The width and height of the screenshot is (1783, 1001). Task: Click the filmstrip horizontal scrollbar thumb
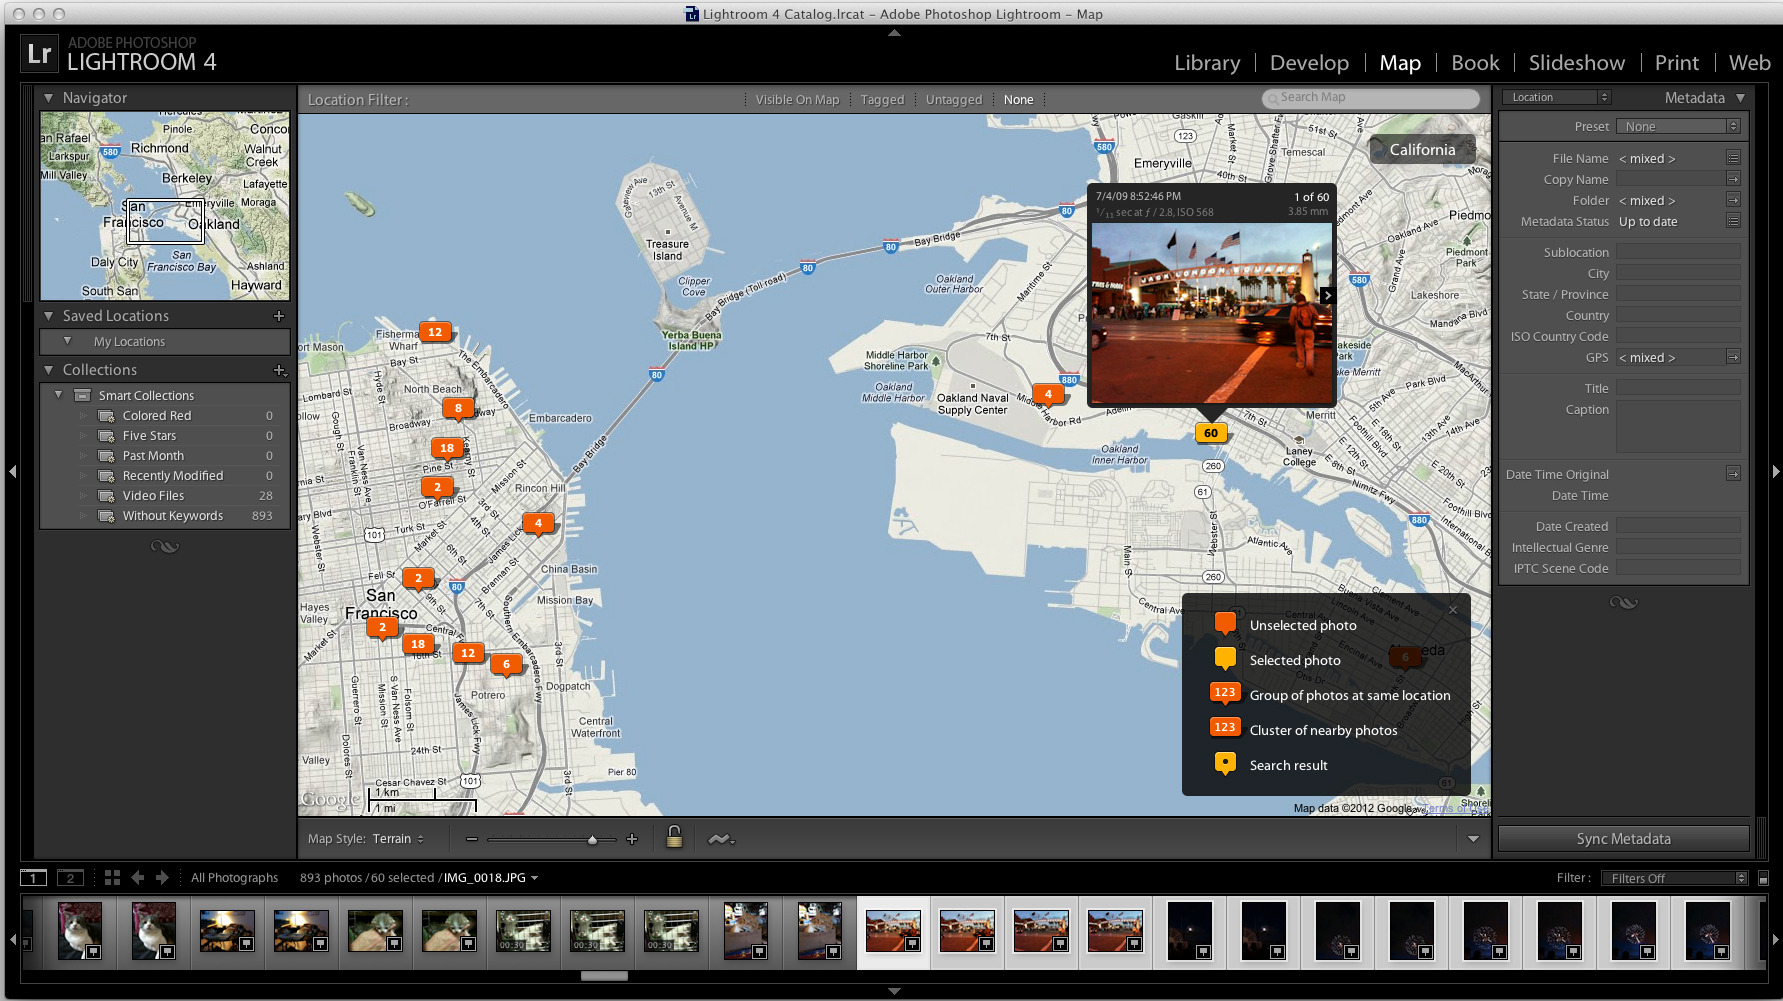[604, 976]
